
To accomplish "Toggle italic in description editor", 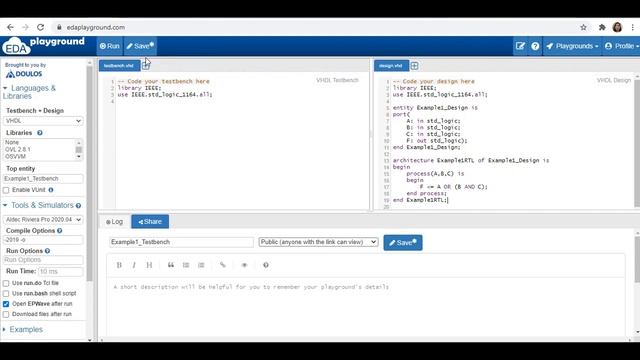I will click(134, 265).
